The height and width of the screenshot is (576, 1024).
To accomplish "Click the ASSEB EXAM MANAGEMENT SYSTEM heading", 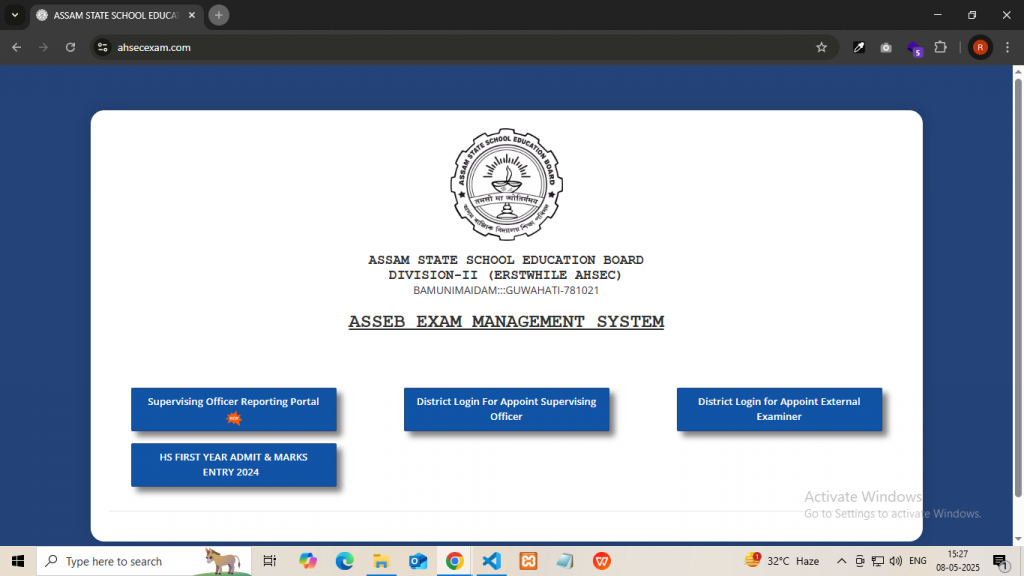I will pyautogui.click(x=506, y=322).
